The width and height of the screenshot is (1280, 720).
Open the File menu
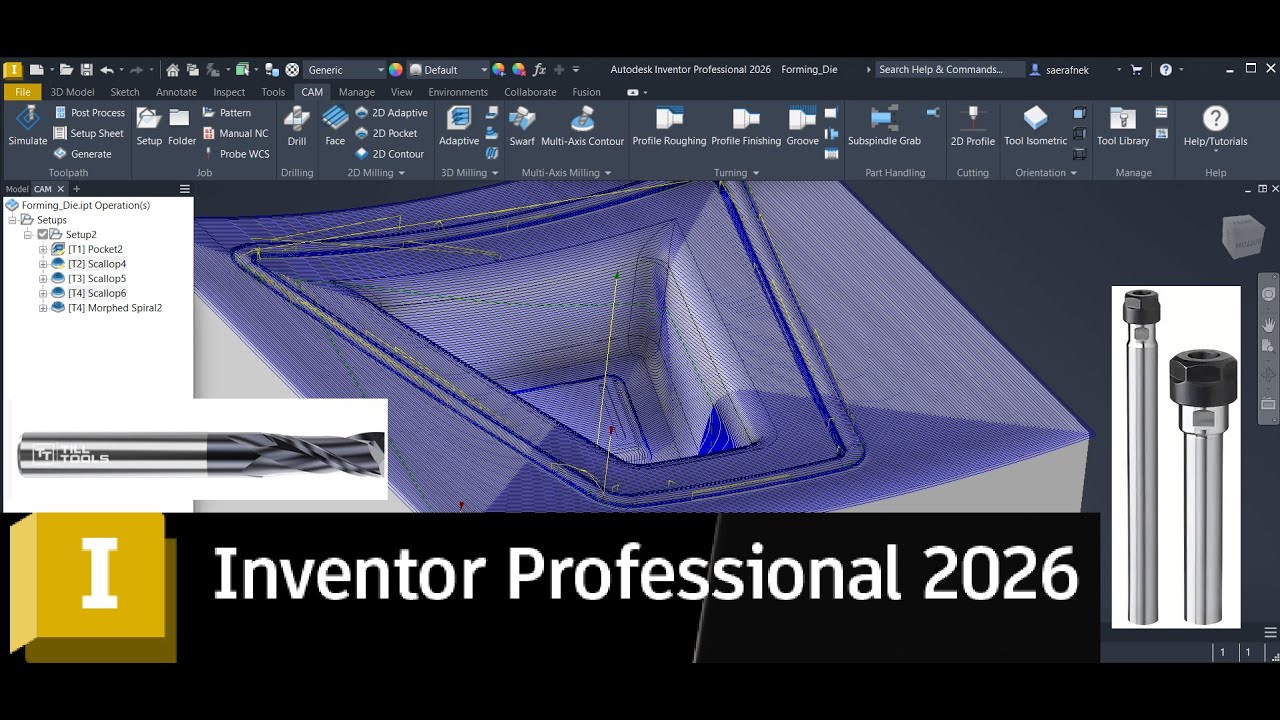click(22, 92)
